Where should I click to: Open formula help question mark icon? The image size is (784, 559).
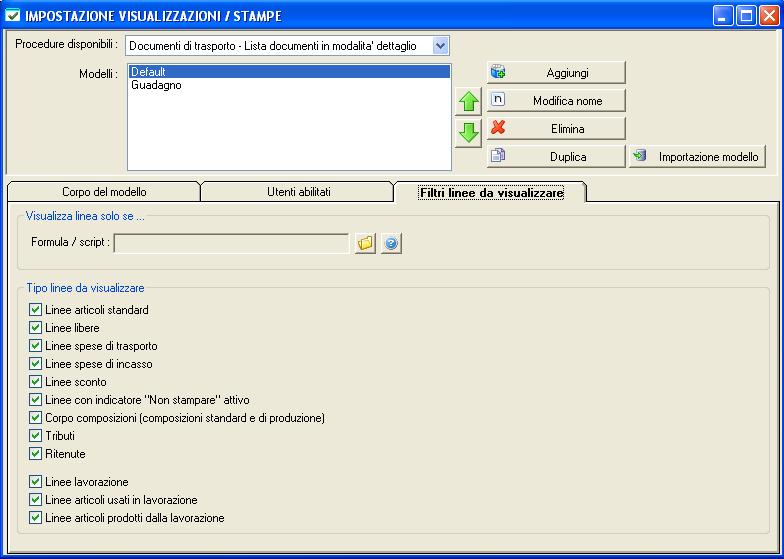tap(391, 243)
